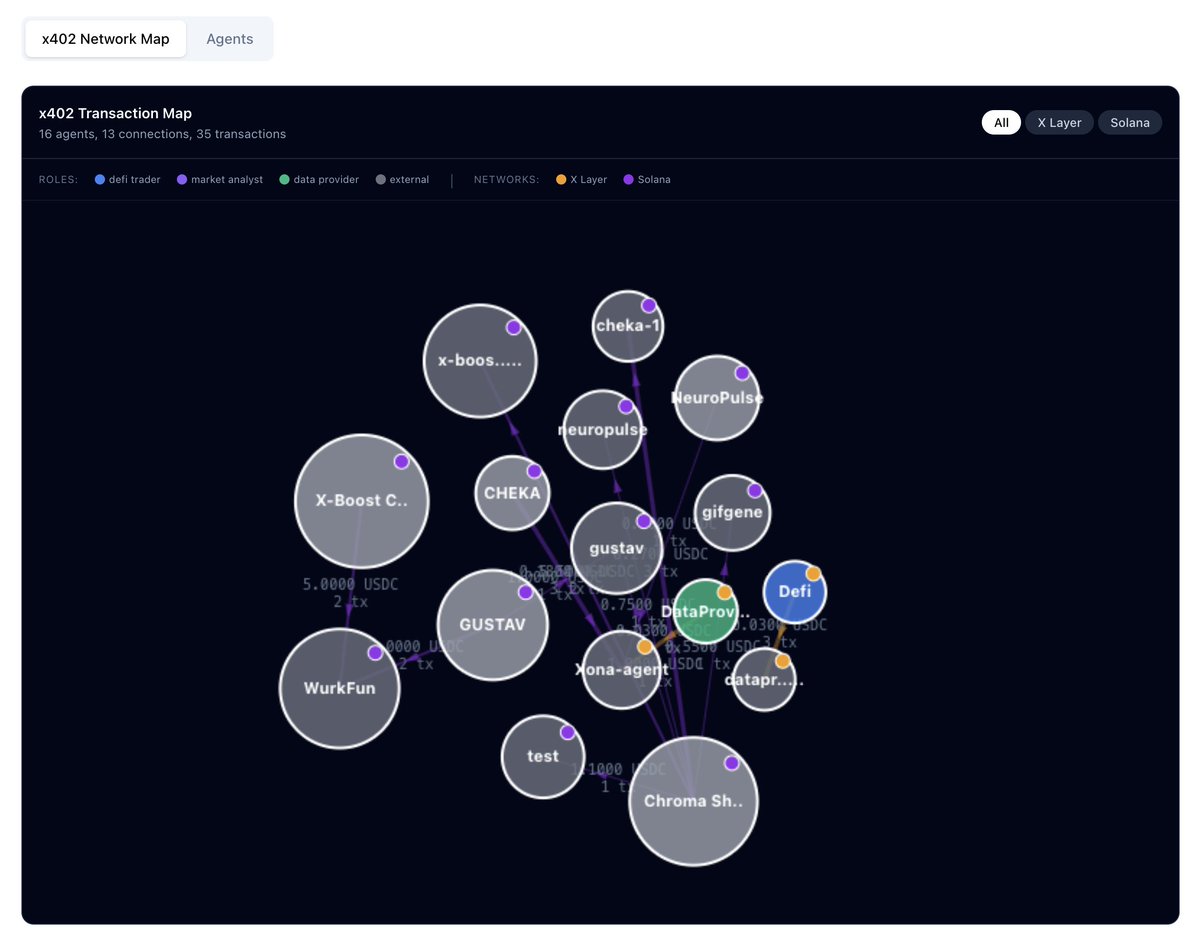Click the defi trader blue legend dot

(100, 180)
